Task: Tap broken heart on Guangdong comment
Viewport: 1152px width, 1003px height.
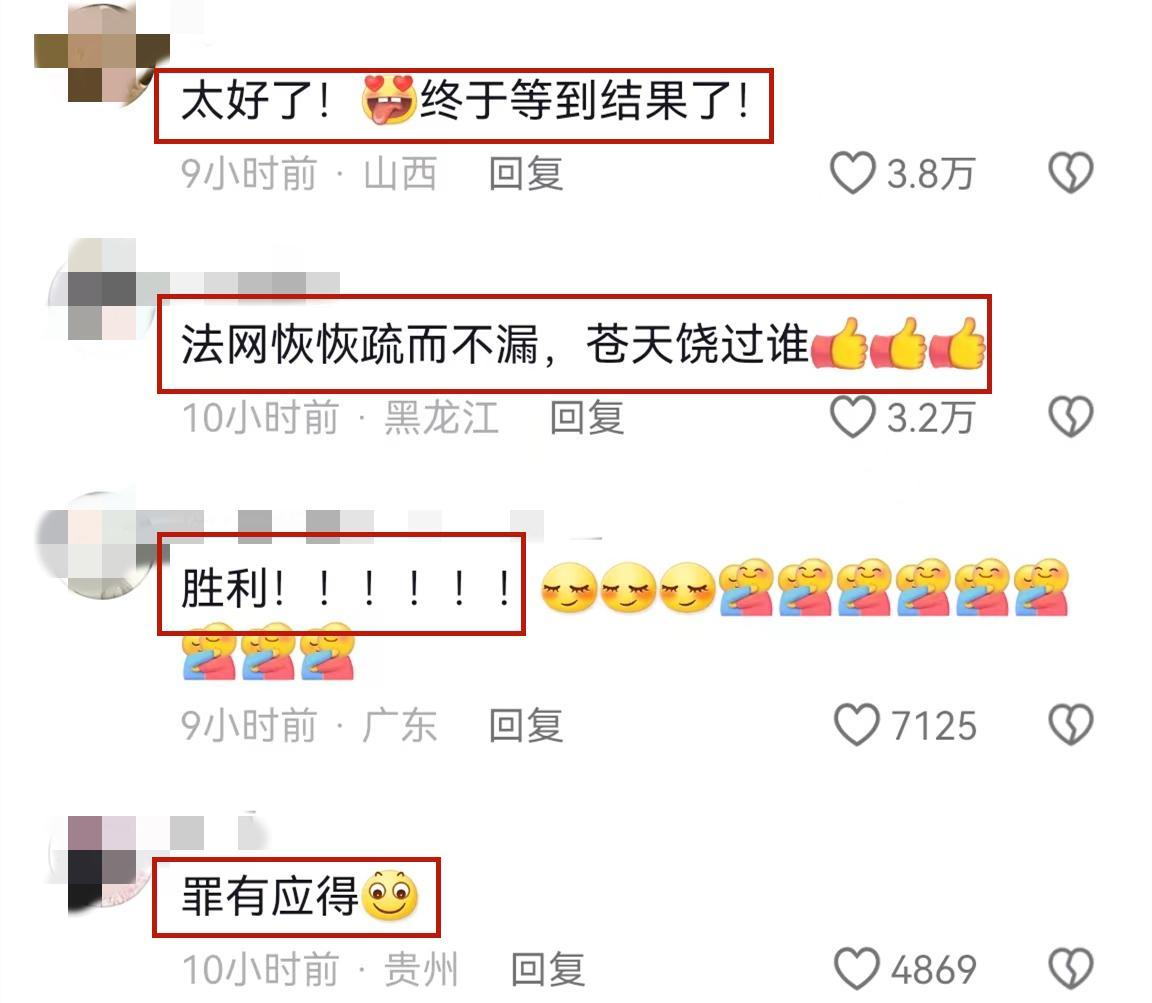Action: pos(1070,725)
